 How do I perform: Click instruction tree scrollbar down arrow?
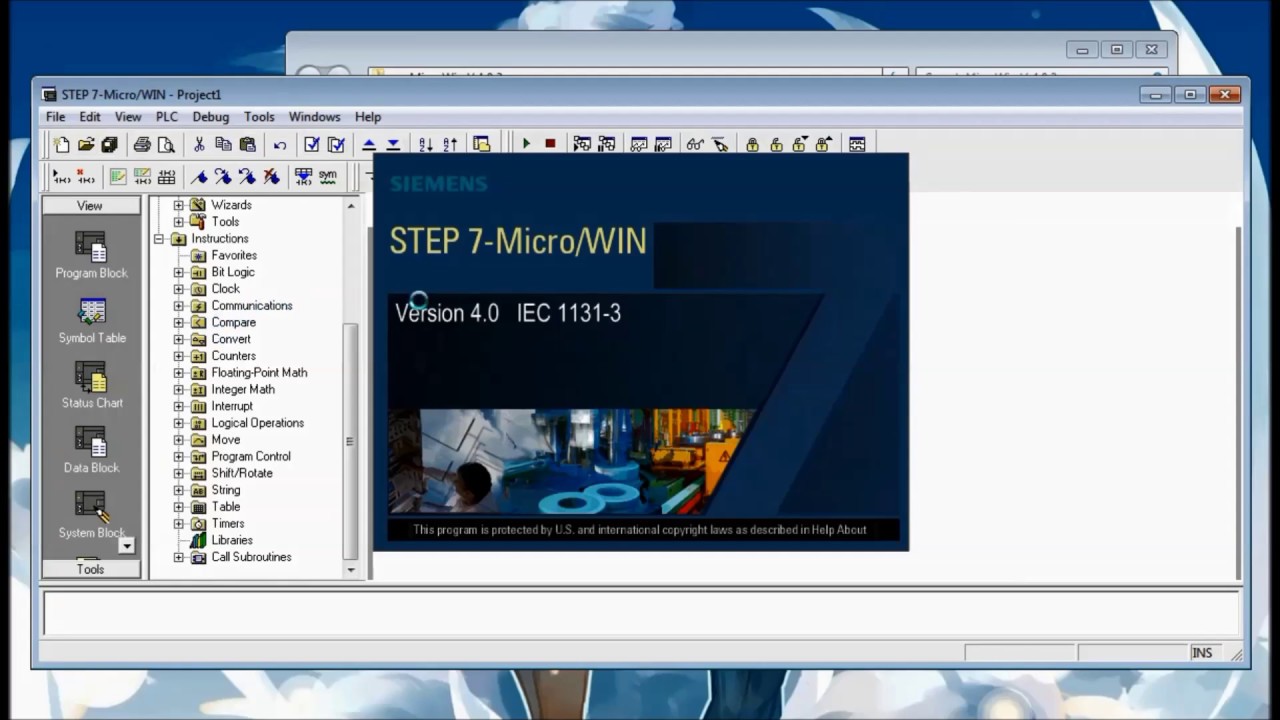click(x=351, y=570)
